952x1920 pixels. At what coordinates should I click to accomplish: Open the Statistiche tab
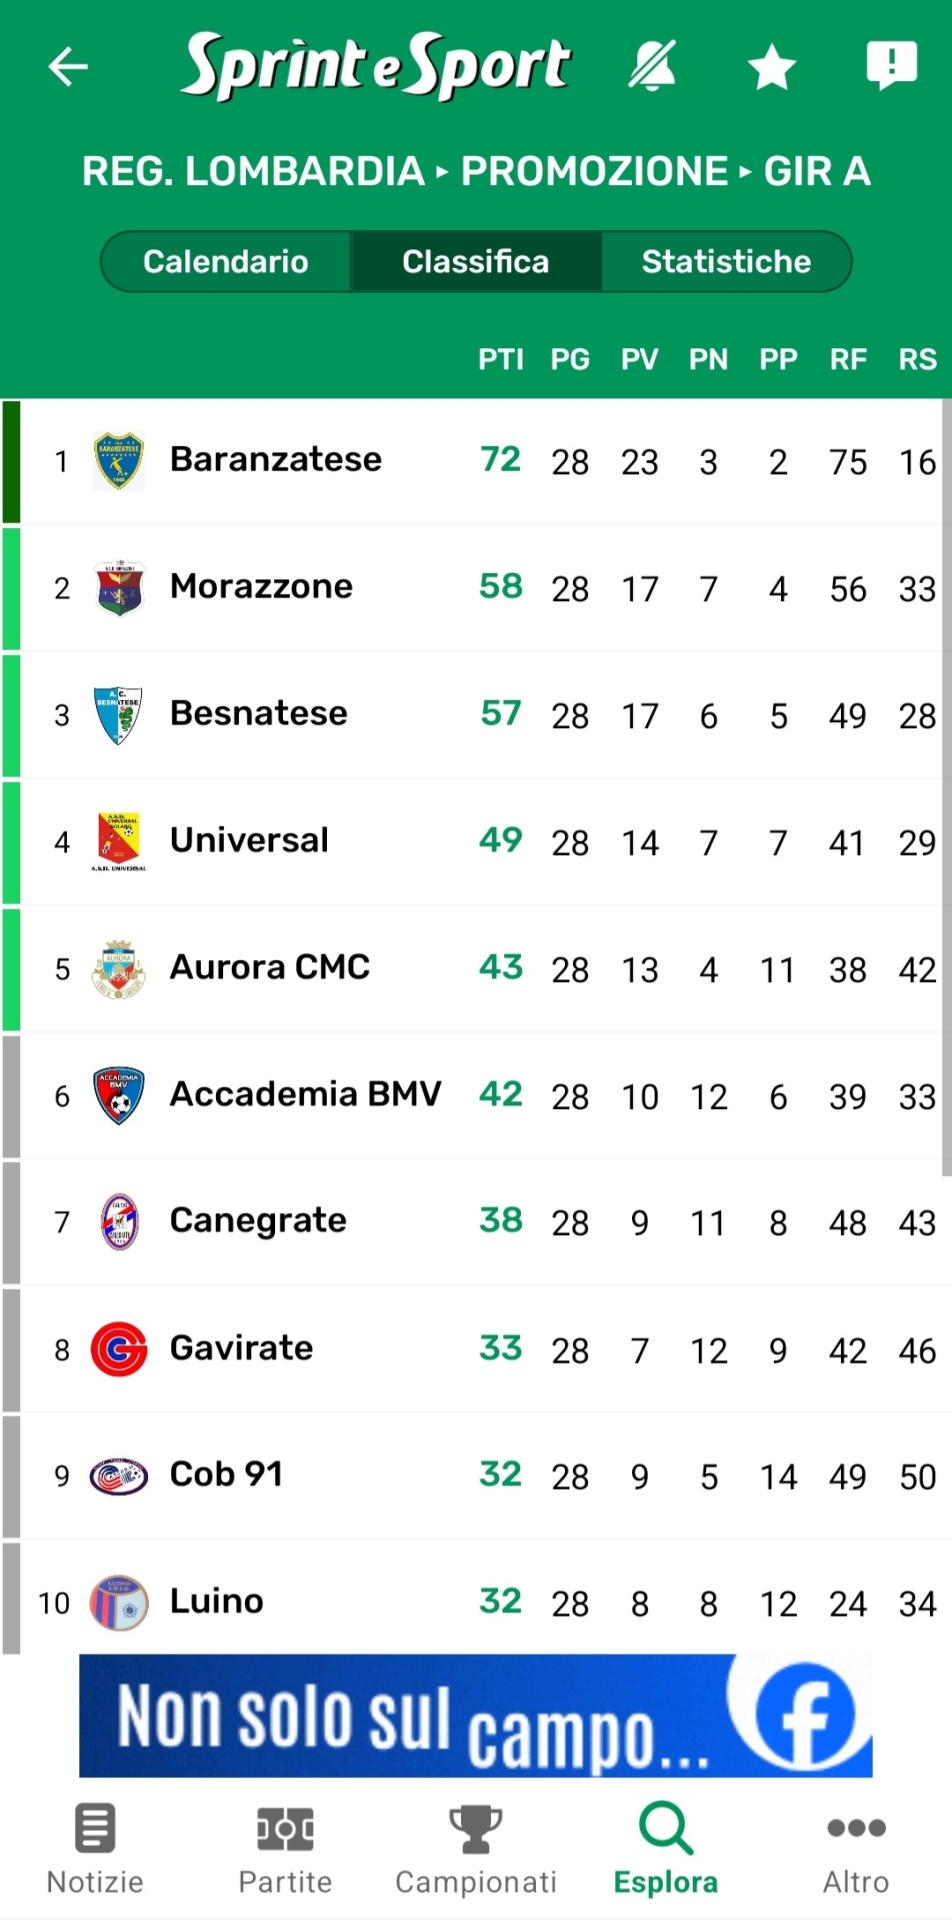(726, 262)
